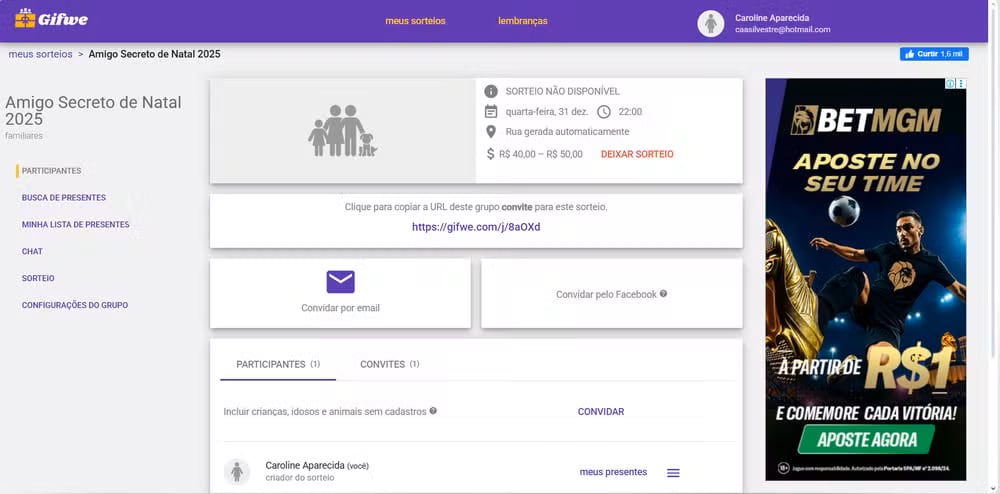Click the BETMGM logo in the ad
Viewport: 1000px width, 494px height.
[x=865, y=120]
